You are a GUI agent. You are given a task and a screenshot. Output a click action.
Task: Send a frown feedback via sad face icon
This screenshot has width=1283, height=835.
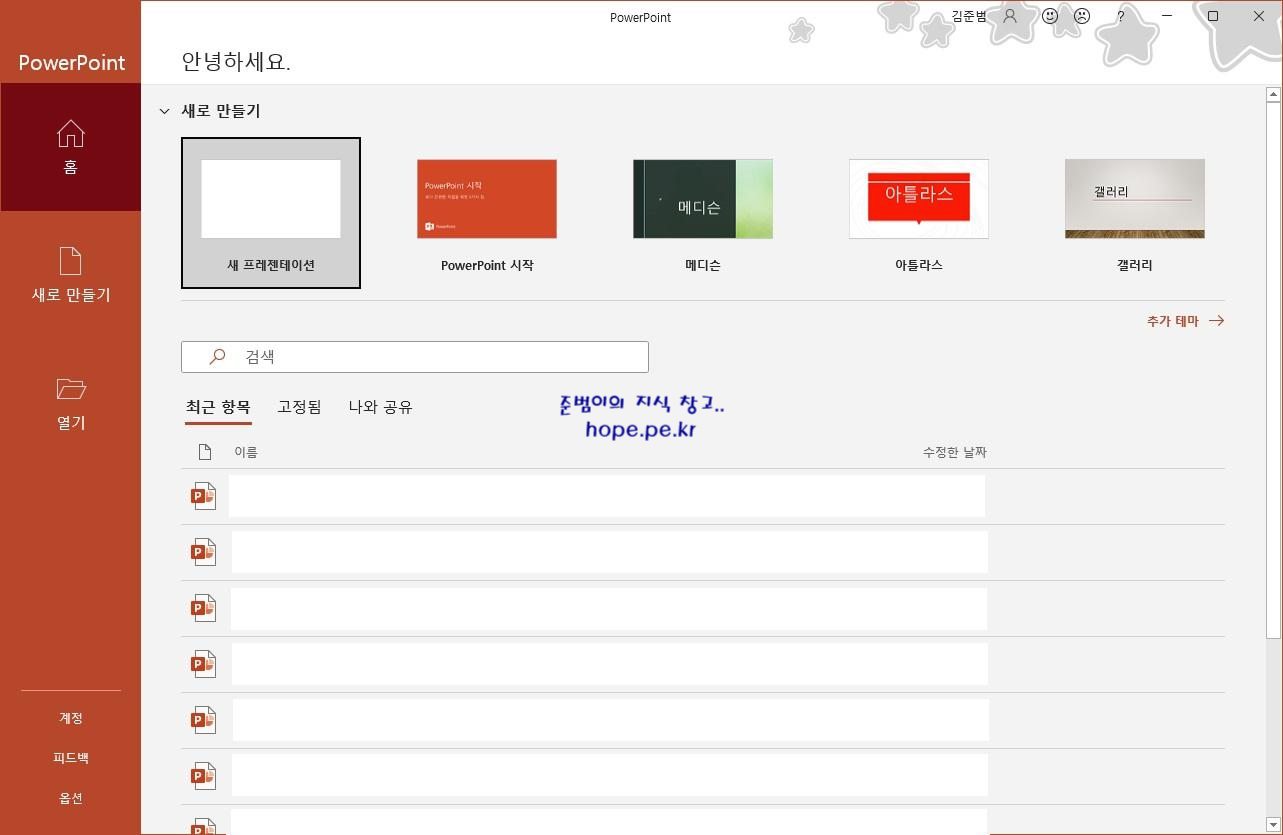(x=1082, y=16)
